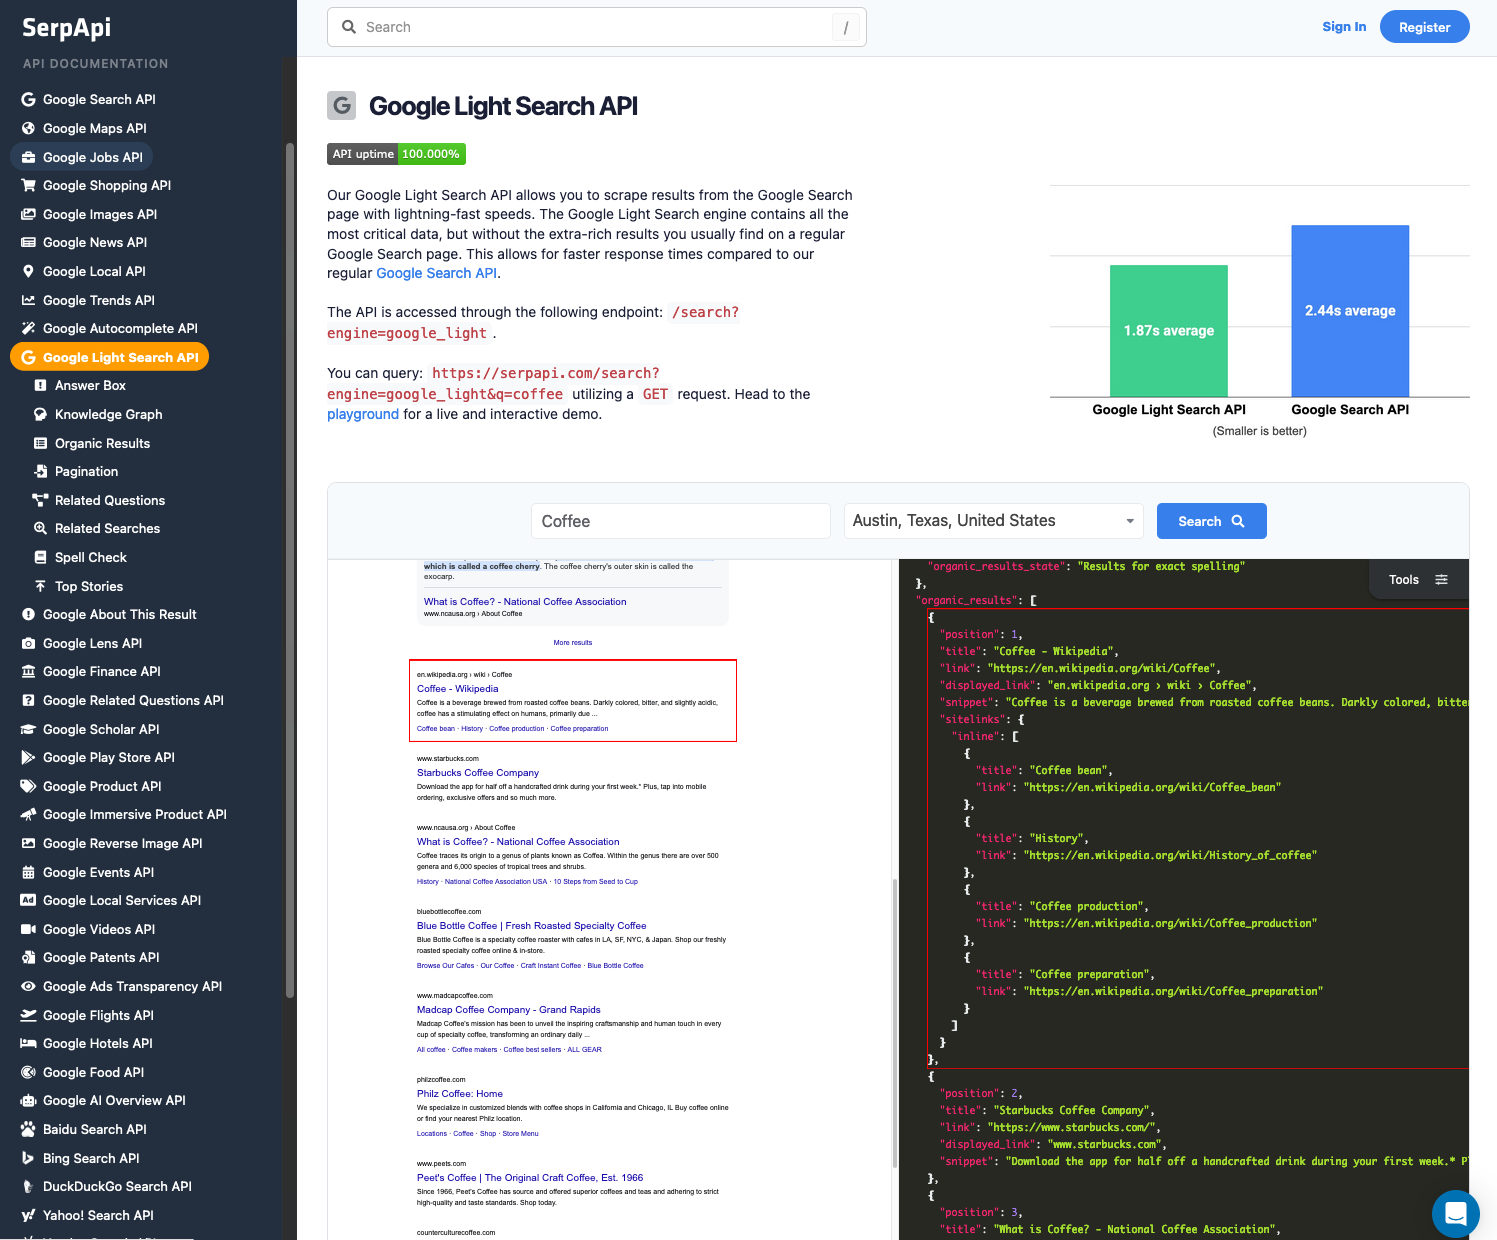Click the Coffee query input field

point(681,521)
